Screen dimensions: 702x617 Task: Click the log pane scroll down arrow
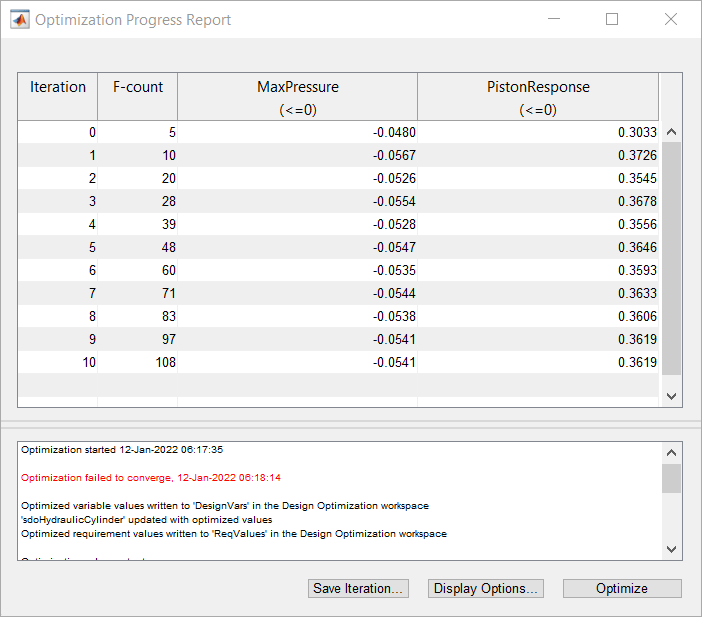click(x=671, y=549)
